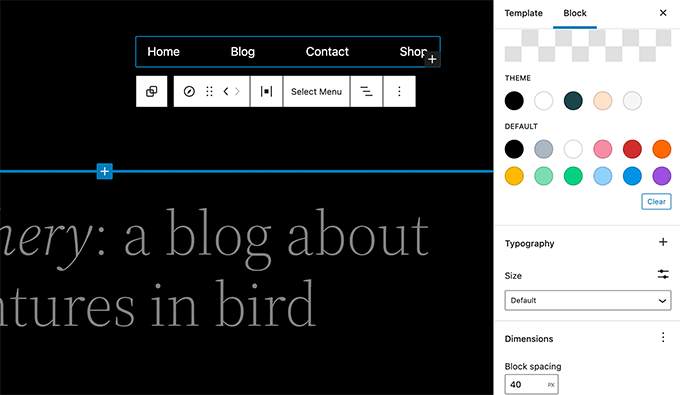This screenshot has width=680, height=395.
Task: Switch to the Template tab
Action: (523, 13)
